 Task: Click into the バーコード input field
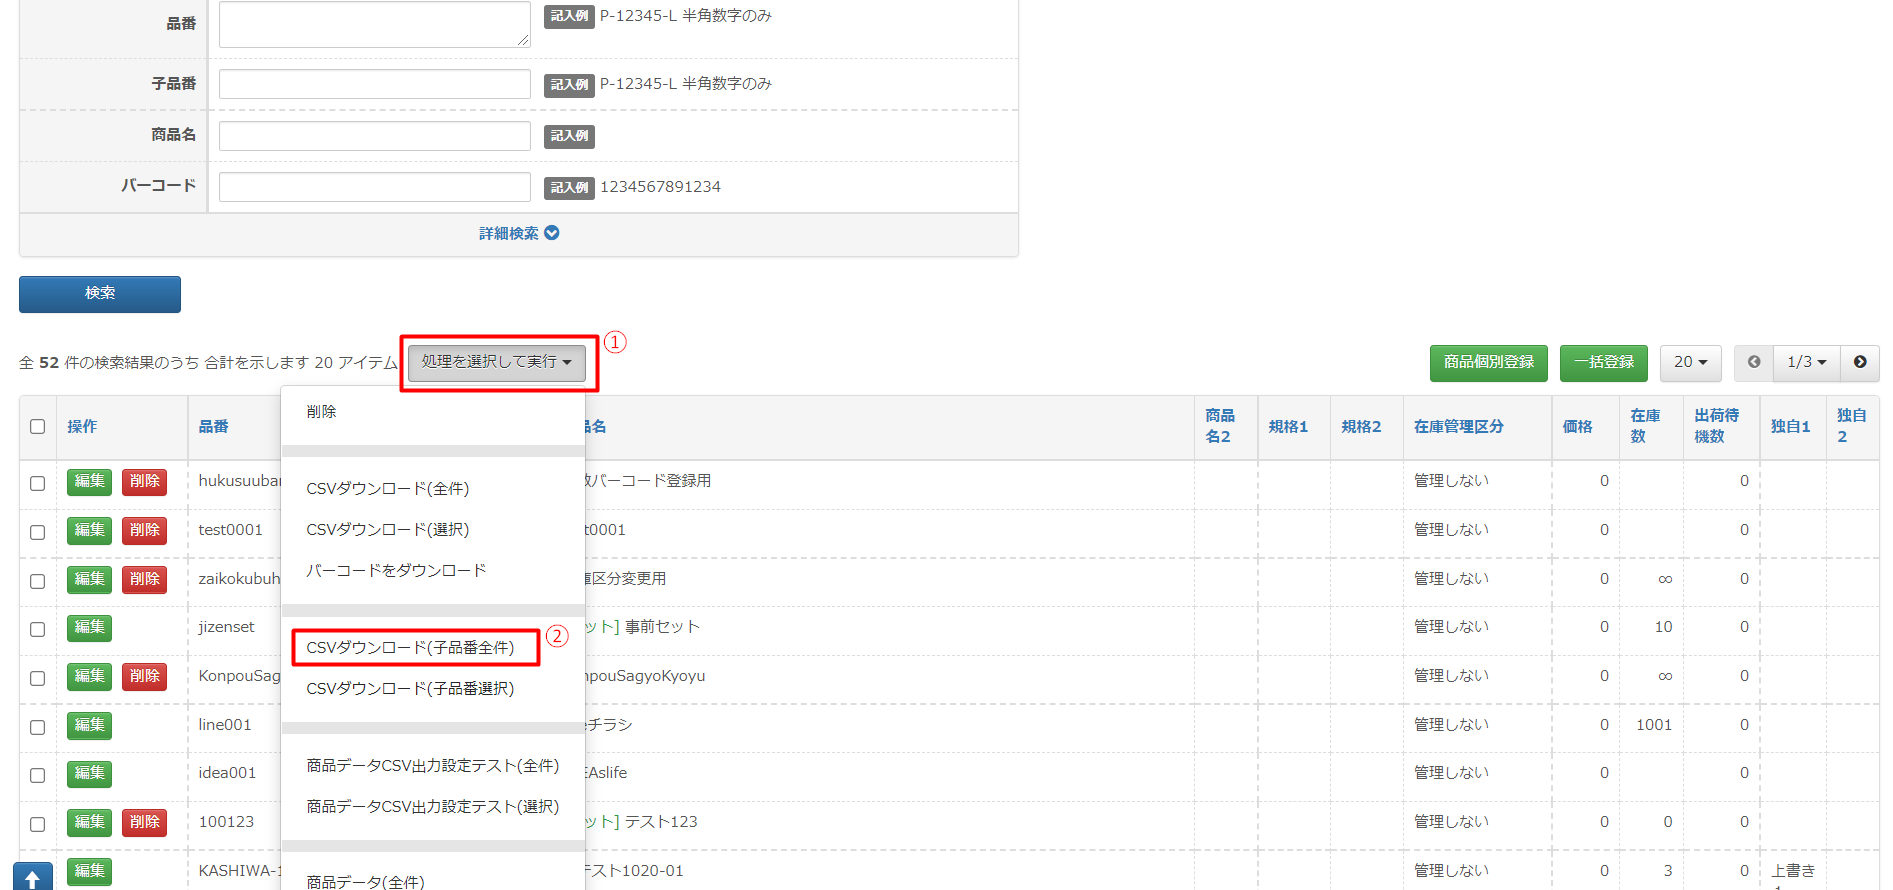click(374, 187)
